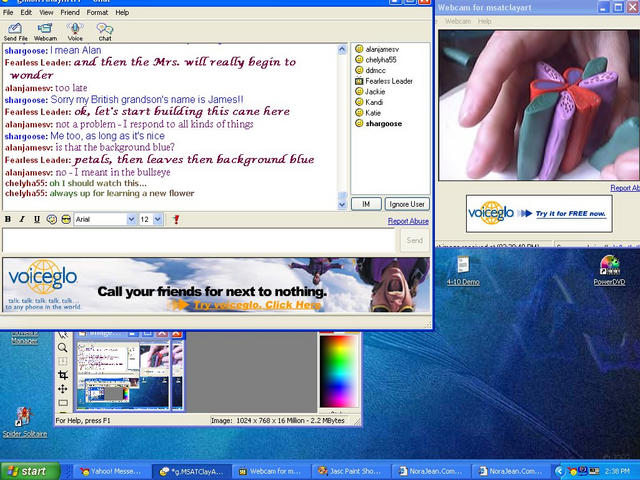This screenshot has width=640, height=480.
Task: Click the voiceglo Try it for FREE banner
Action: coord(539,213)
